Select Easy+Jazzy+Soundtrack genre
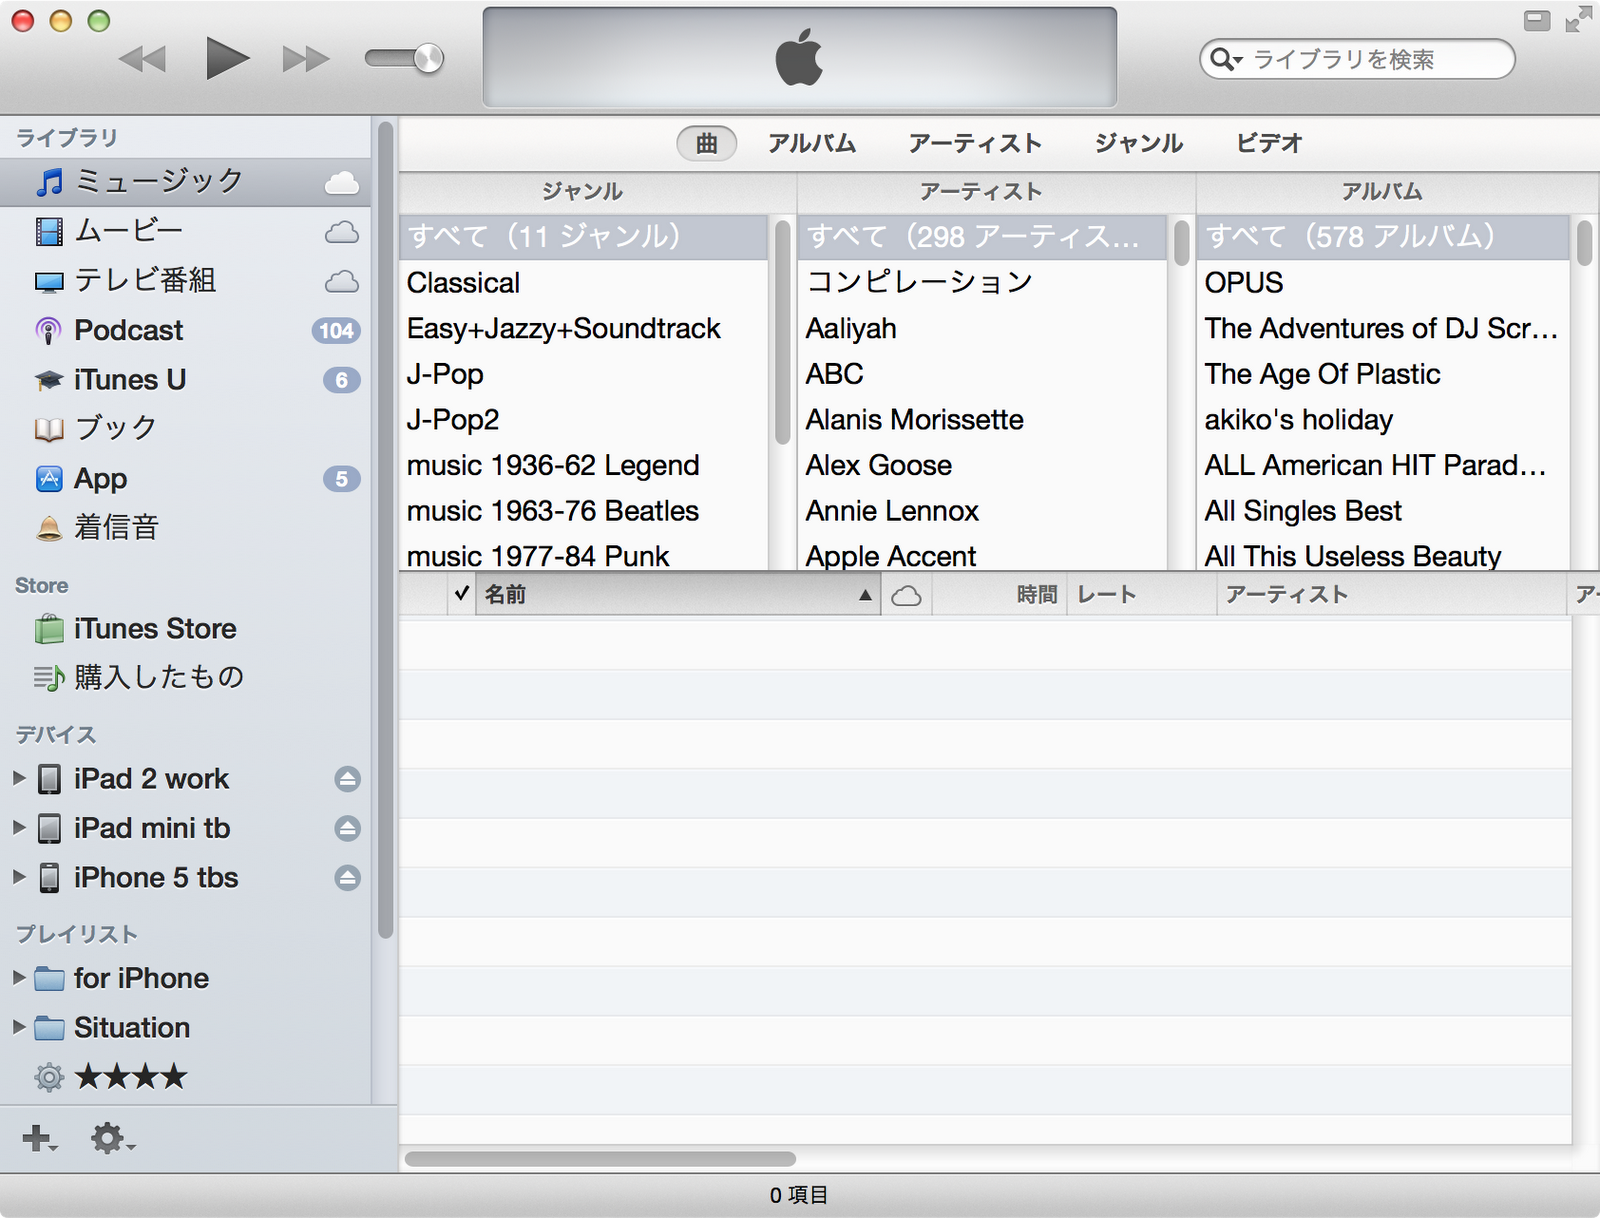The image size is (1600, 1218). [583, 329]
